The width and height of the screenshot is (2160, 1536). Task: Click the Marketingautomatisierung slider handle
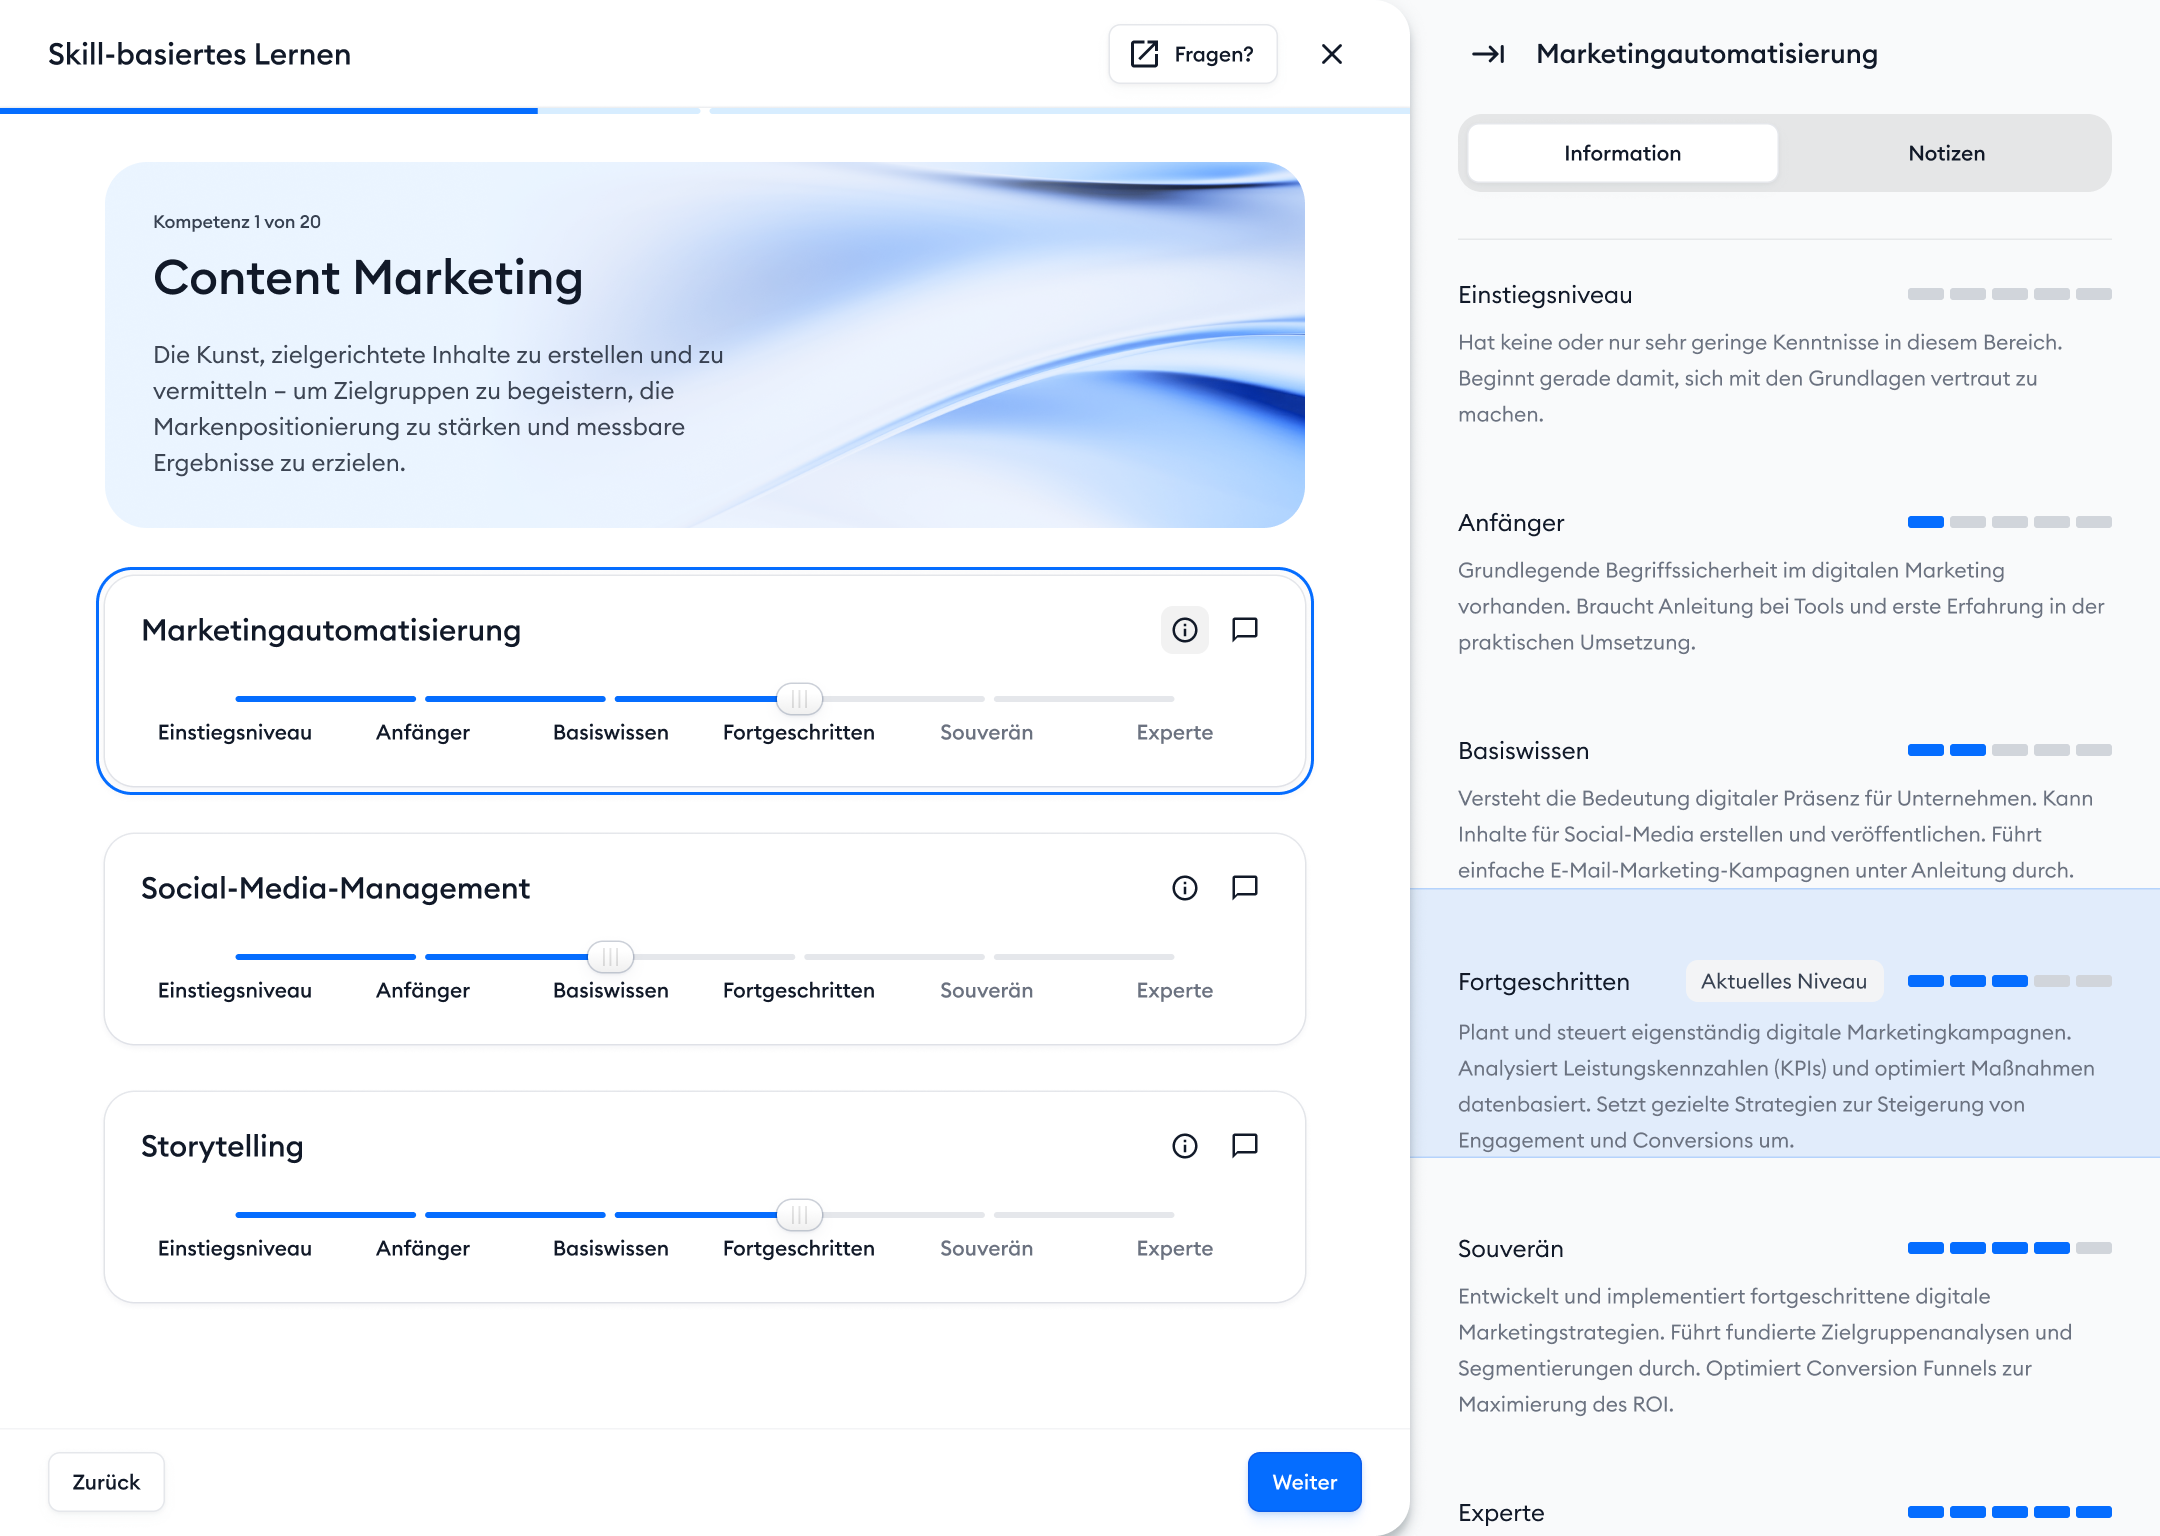[x=799, y=699]
